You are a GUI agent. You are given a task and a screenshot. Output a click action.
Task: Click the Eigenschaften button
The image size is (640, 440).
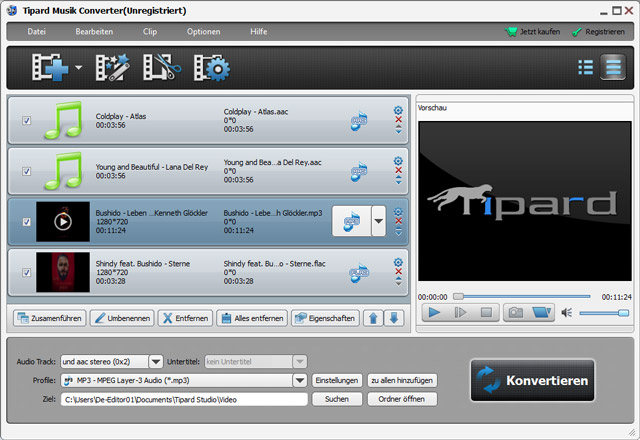coord(325,318)
